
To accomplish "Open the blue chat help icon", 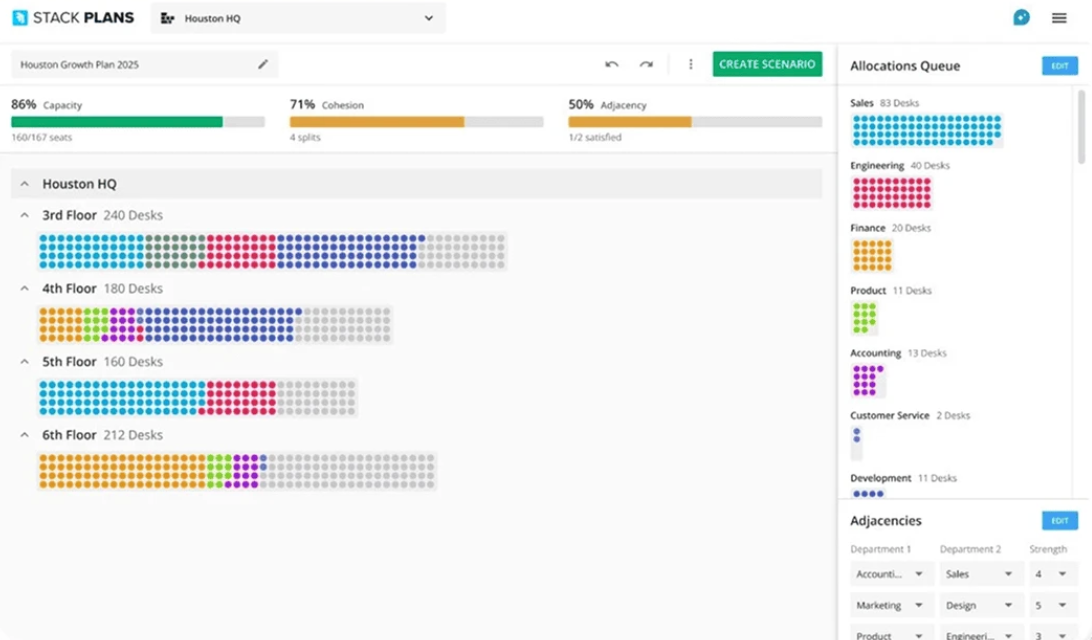I will [x=1021, y=17].
